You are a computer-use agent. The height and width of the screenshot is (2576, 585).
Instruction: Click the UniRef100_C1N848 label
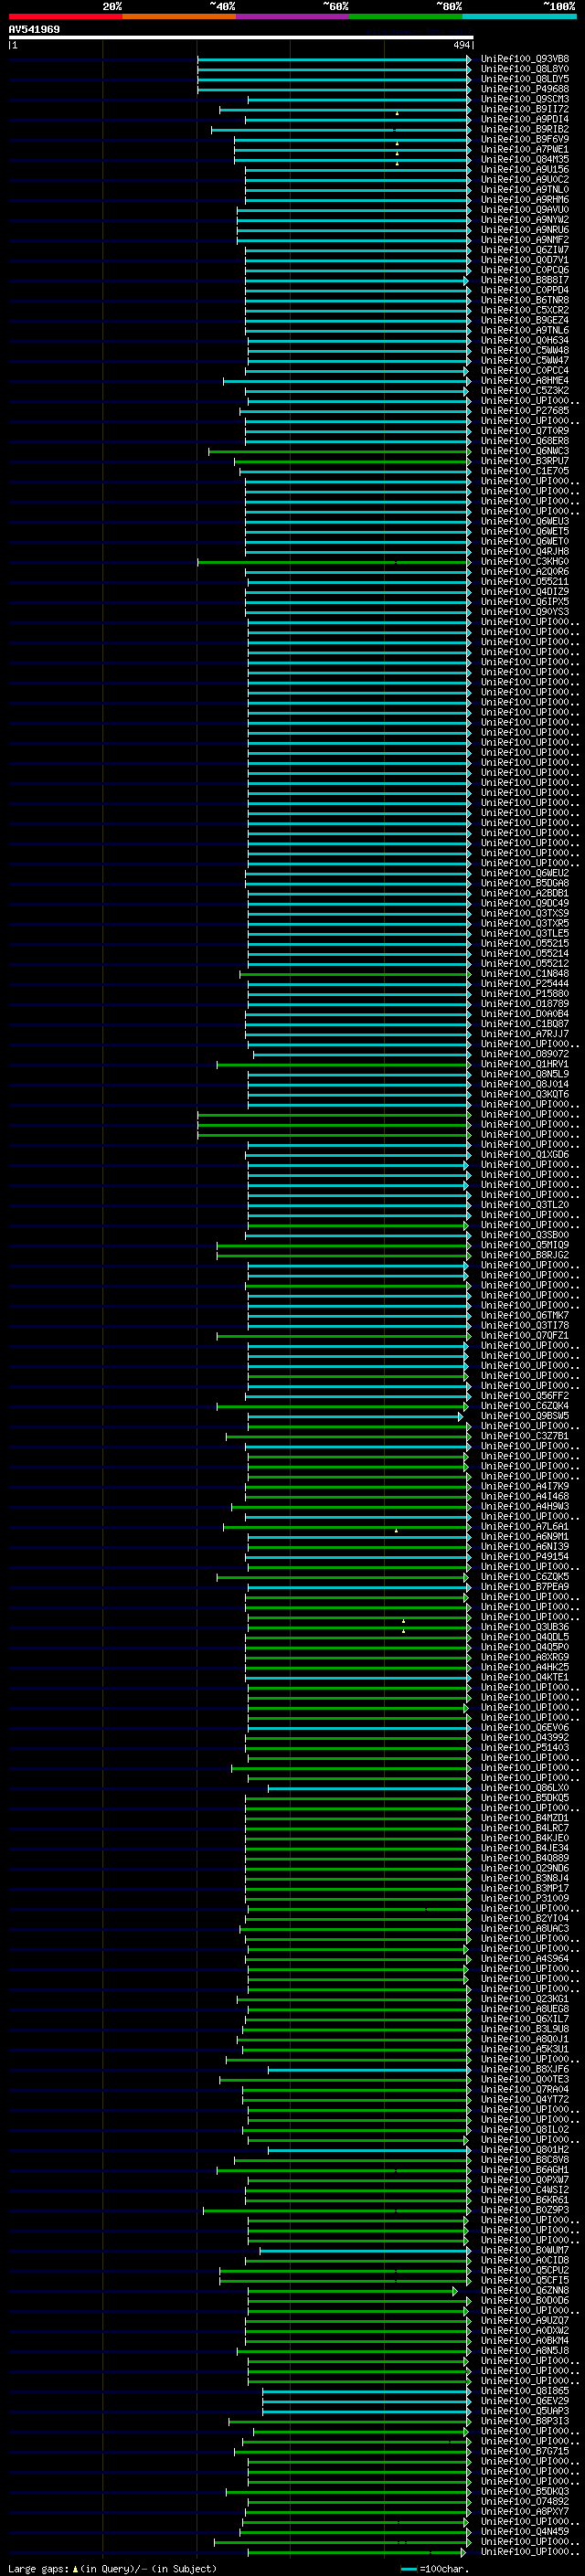point(525,974)
